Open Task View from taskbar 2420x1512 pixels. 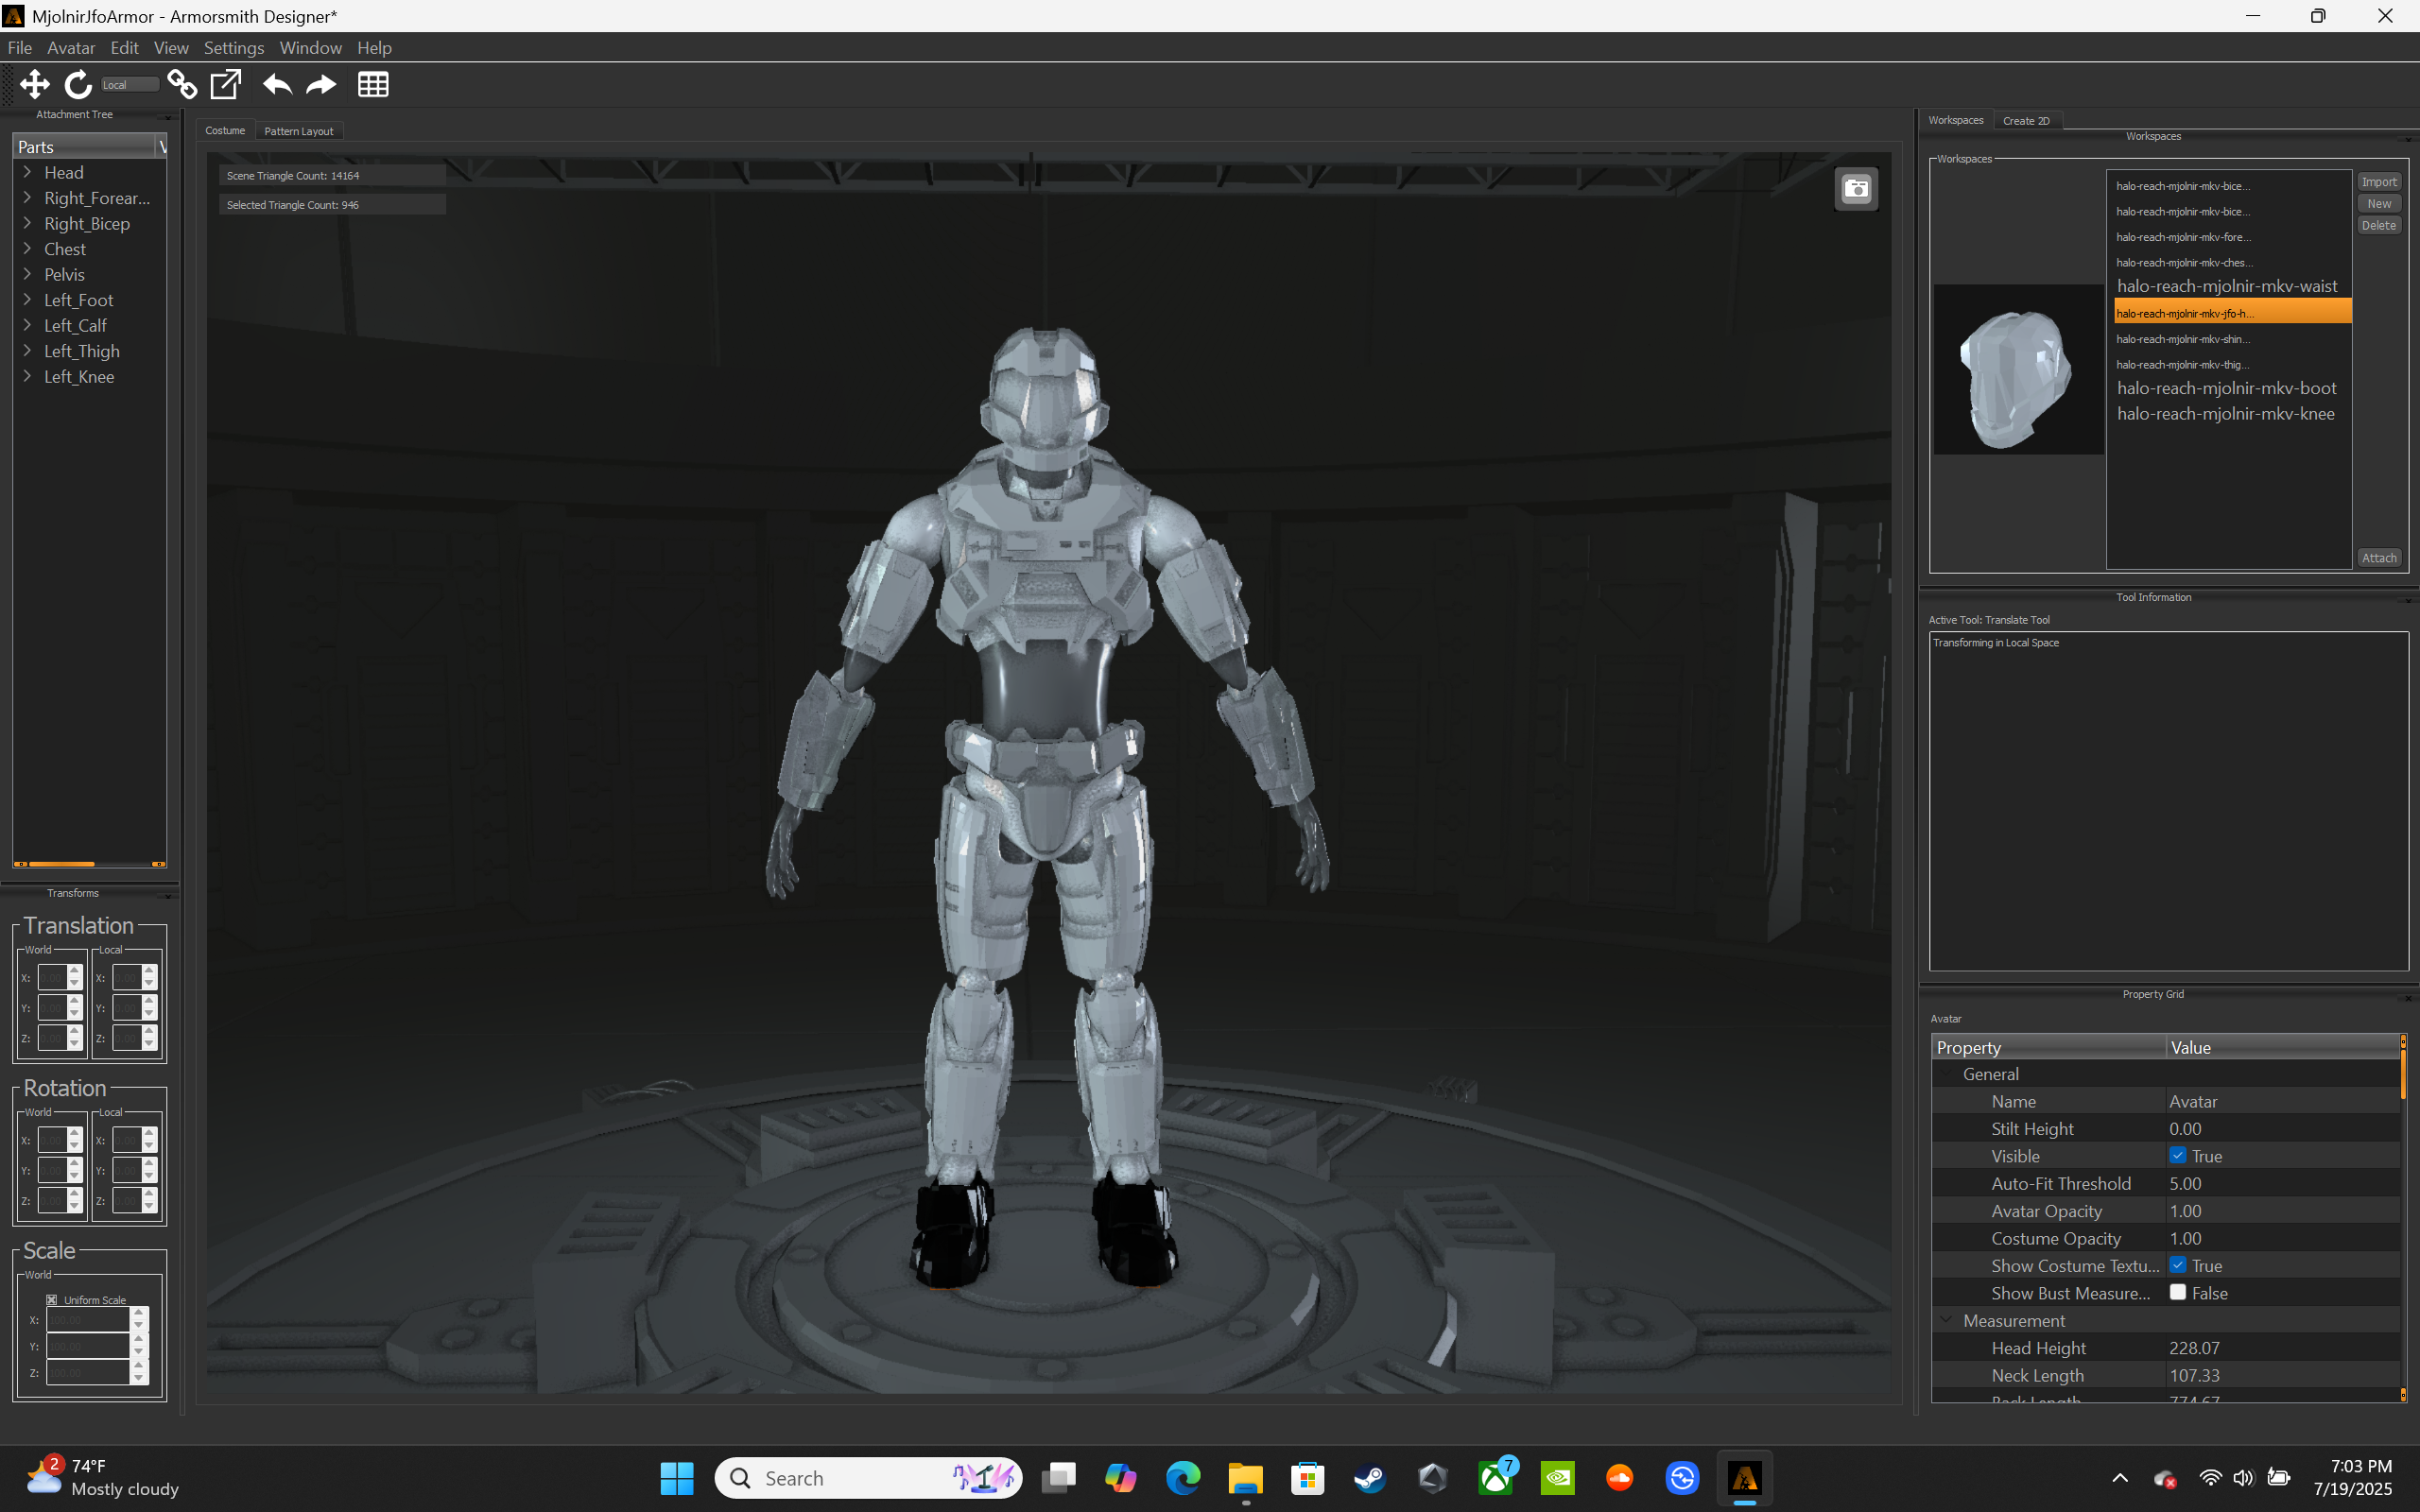click(x=1059, y=1478)
